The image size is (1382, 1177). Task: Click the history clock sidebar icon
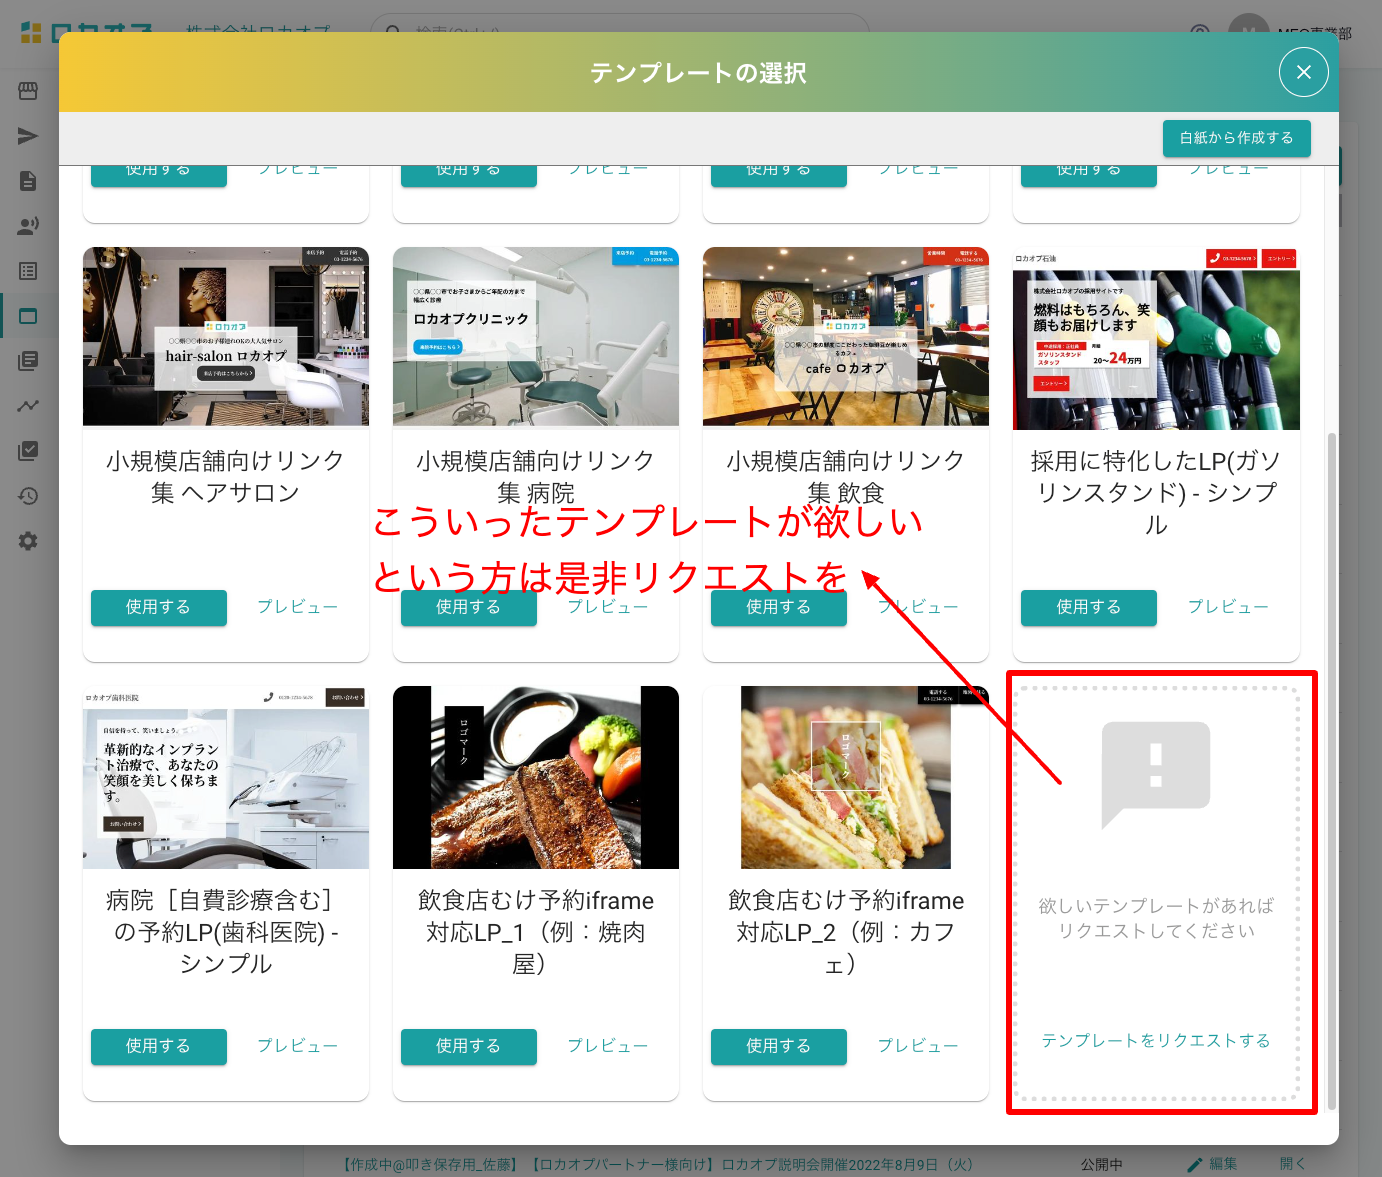[28, 496]
